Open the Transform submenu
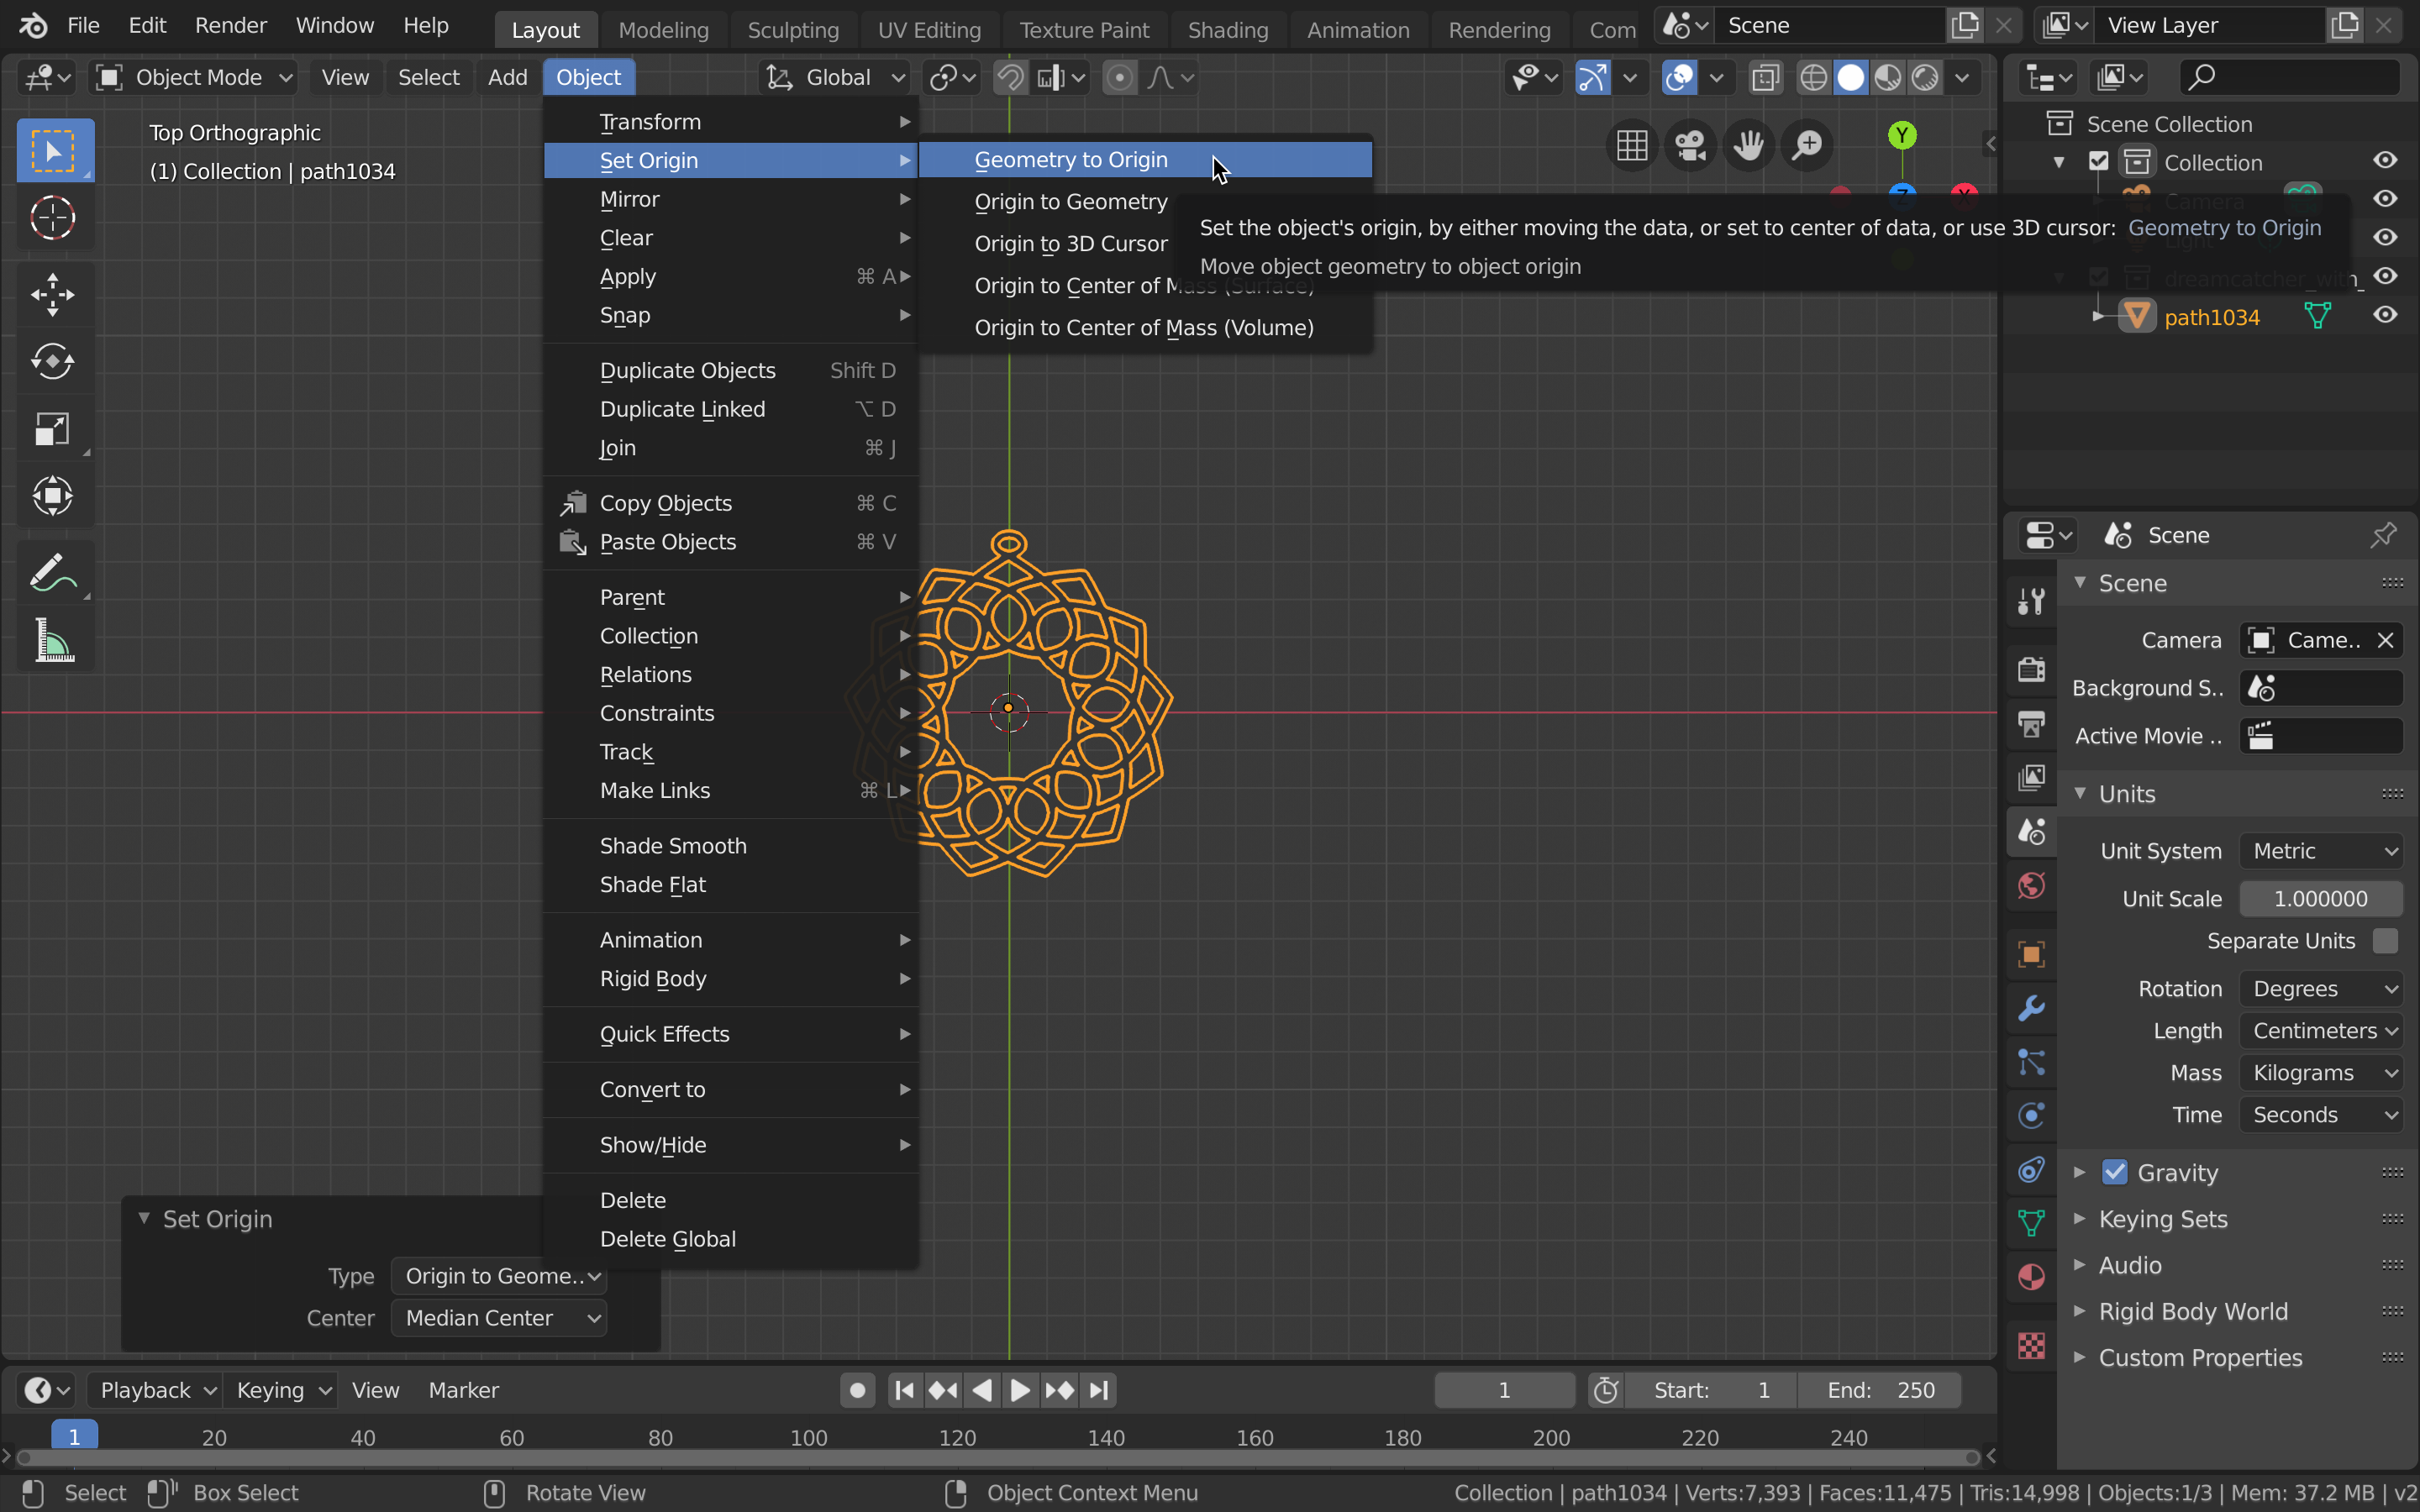The width and height of the screenshot is (2420, 1512). [731, 122]
